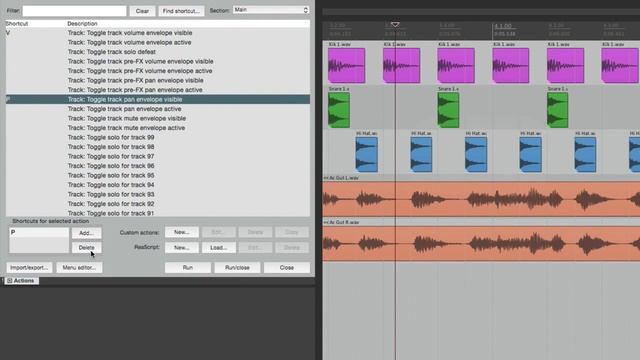Viewport: 640px width, 360px height.
Task: Select 'Toggle track mute envelope visible' action
Action: click(x=158, y=118)
